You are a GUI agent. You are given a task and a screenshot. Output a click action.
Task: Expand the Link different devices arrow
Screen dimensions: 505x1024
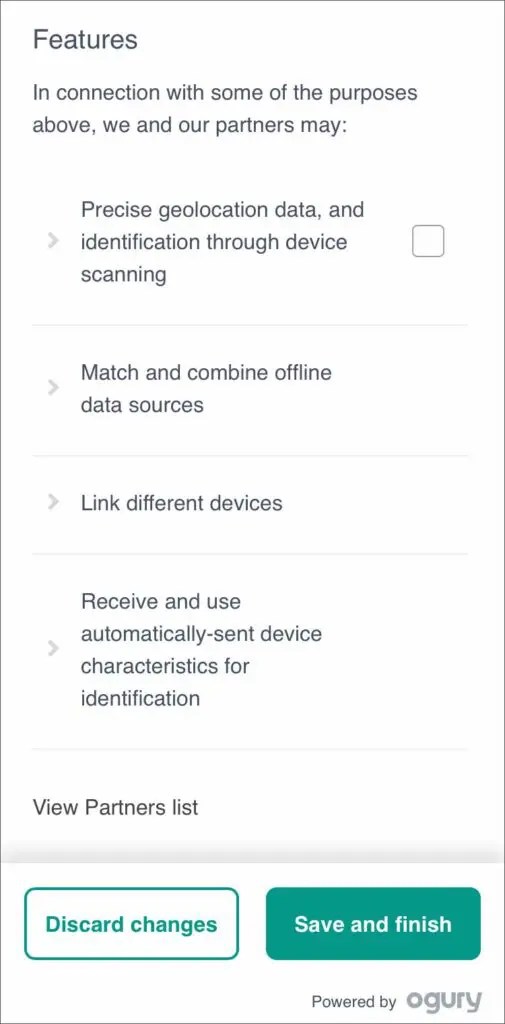54,502
